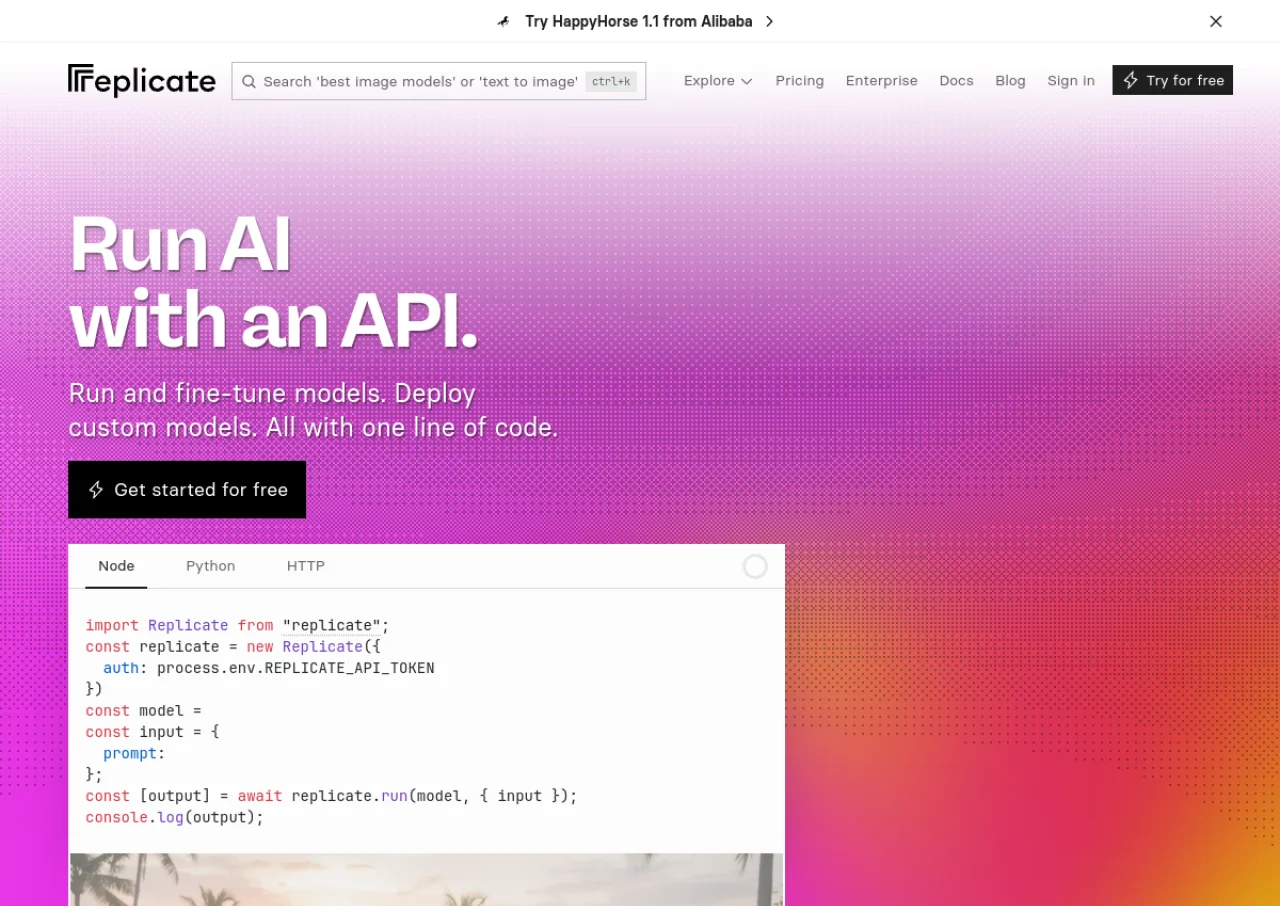
Task: Click the console.log(output) code line
Action: [175, 817]
